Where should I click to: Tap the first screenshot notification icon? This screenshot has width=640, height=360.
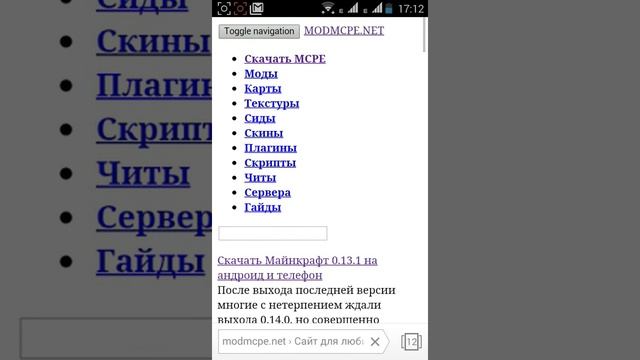click(224, 9)
